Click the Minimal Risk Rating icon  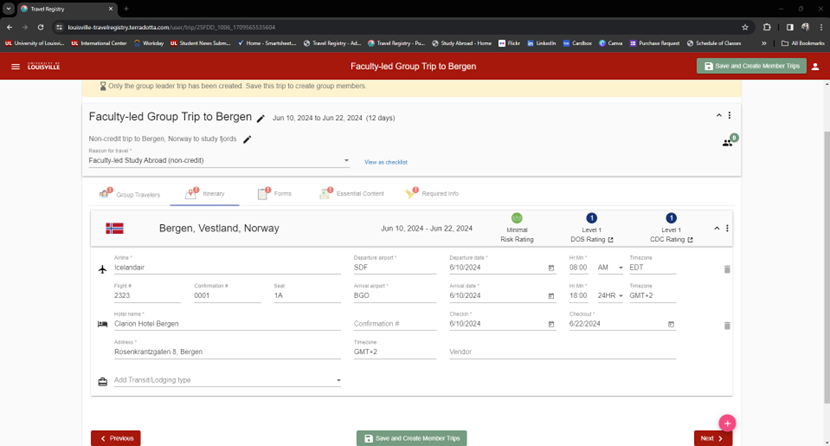[517, 218]
